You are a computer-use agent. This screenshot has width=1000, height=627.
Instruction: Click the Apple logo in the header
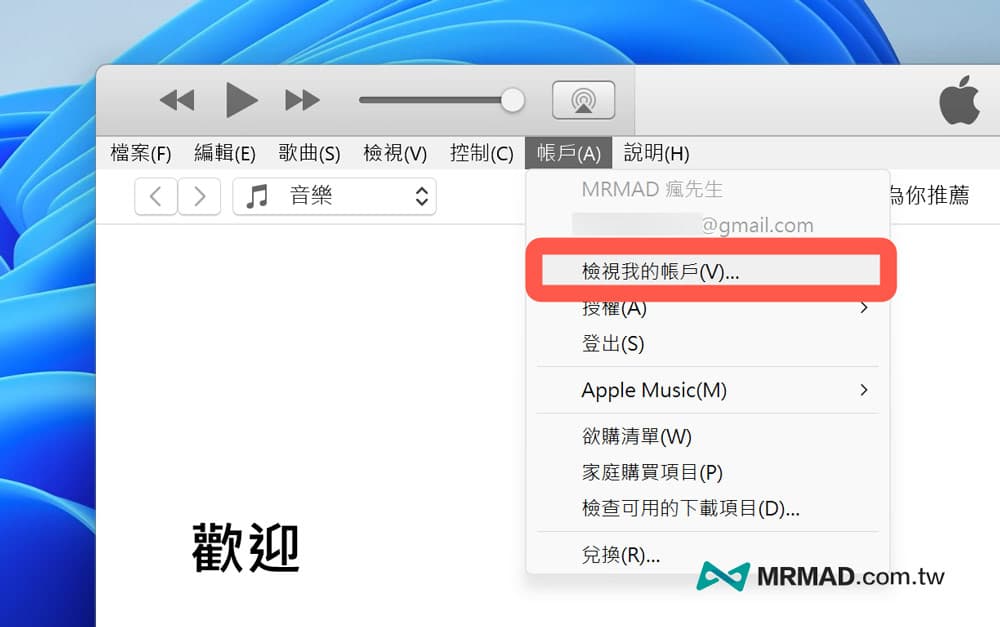pyautogui.click(x=960, y=100)
